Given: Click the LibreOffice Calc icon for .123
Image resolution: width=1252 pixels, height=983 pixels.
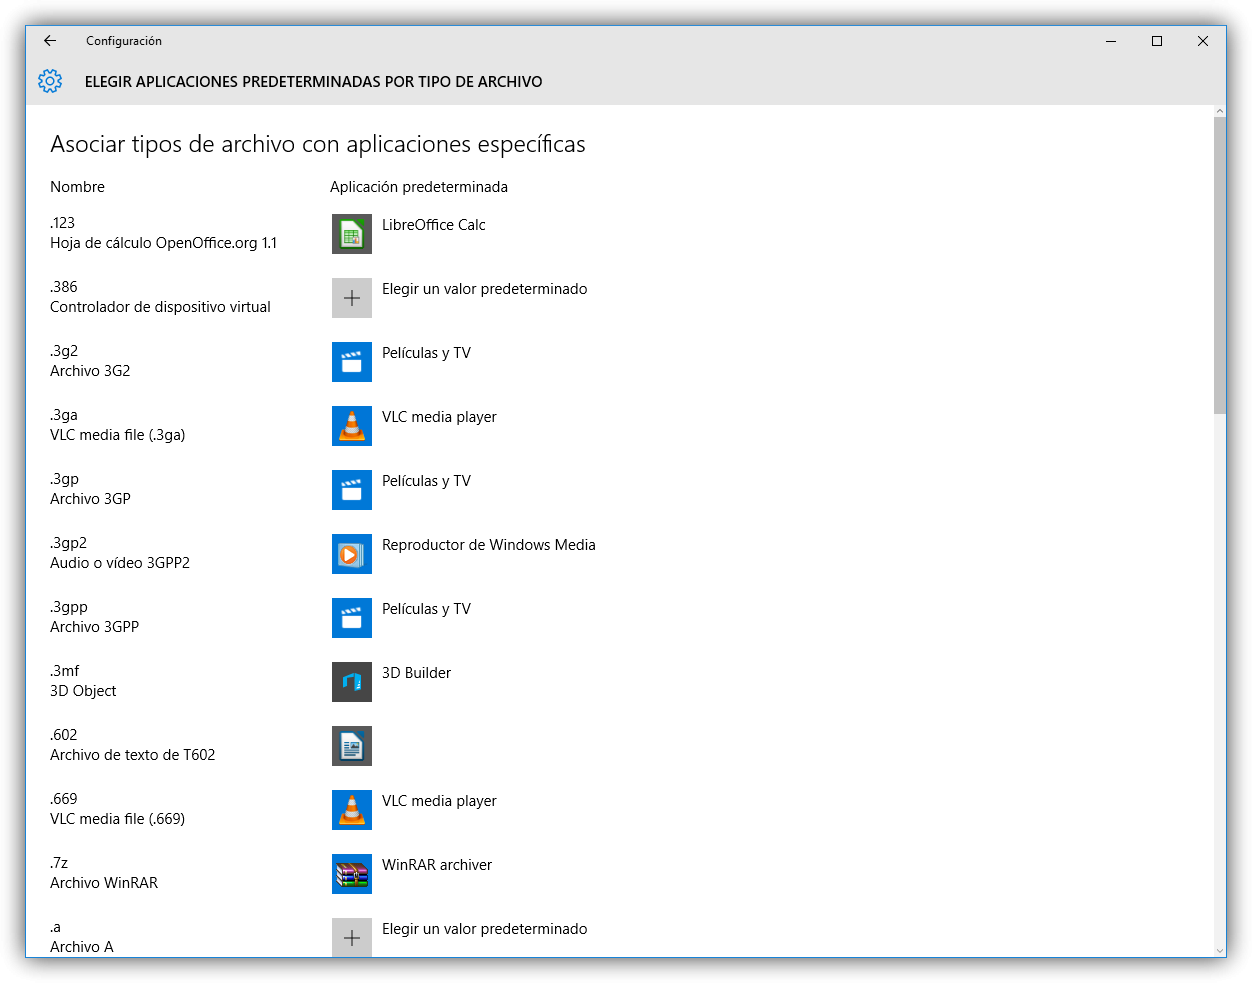Looking at the screenshot, I should [x=352, y=234].
